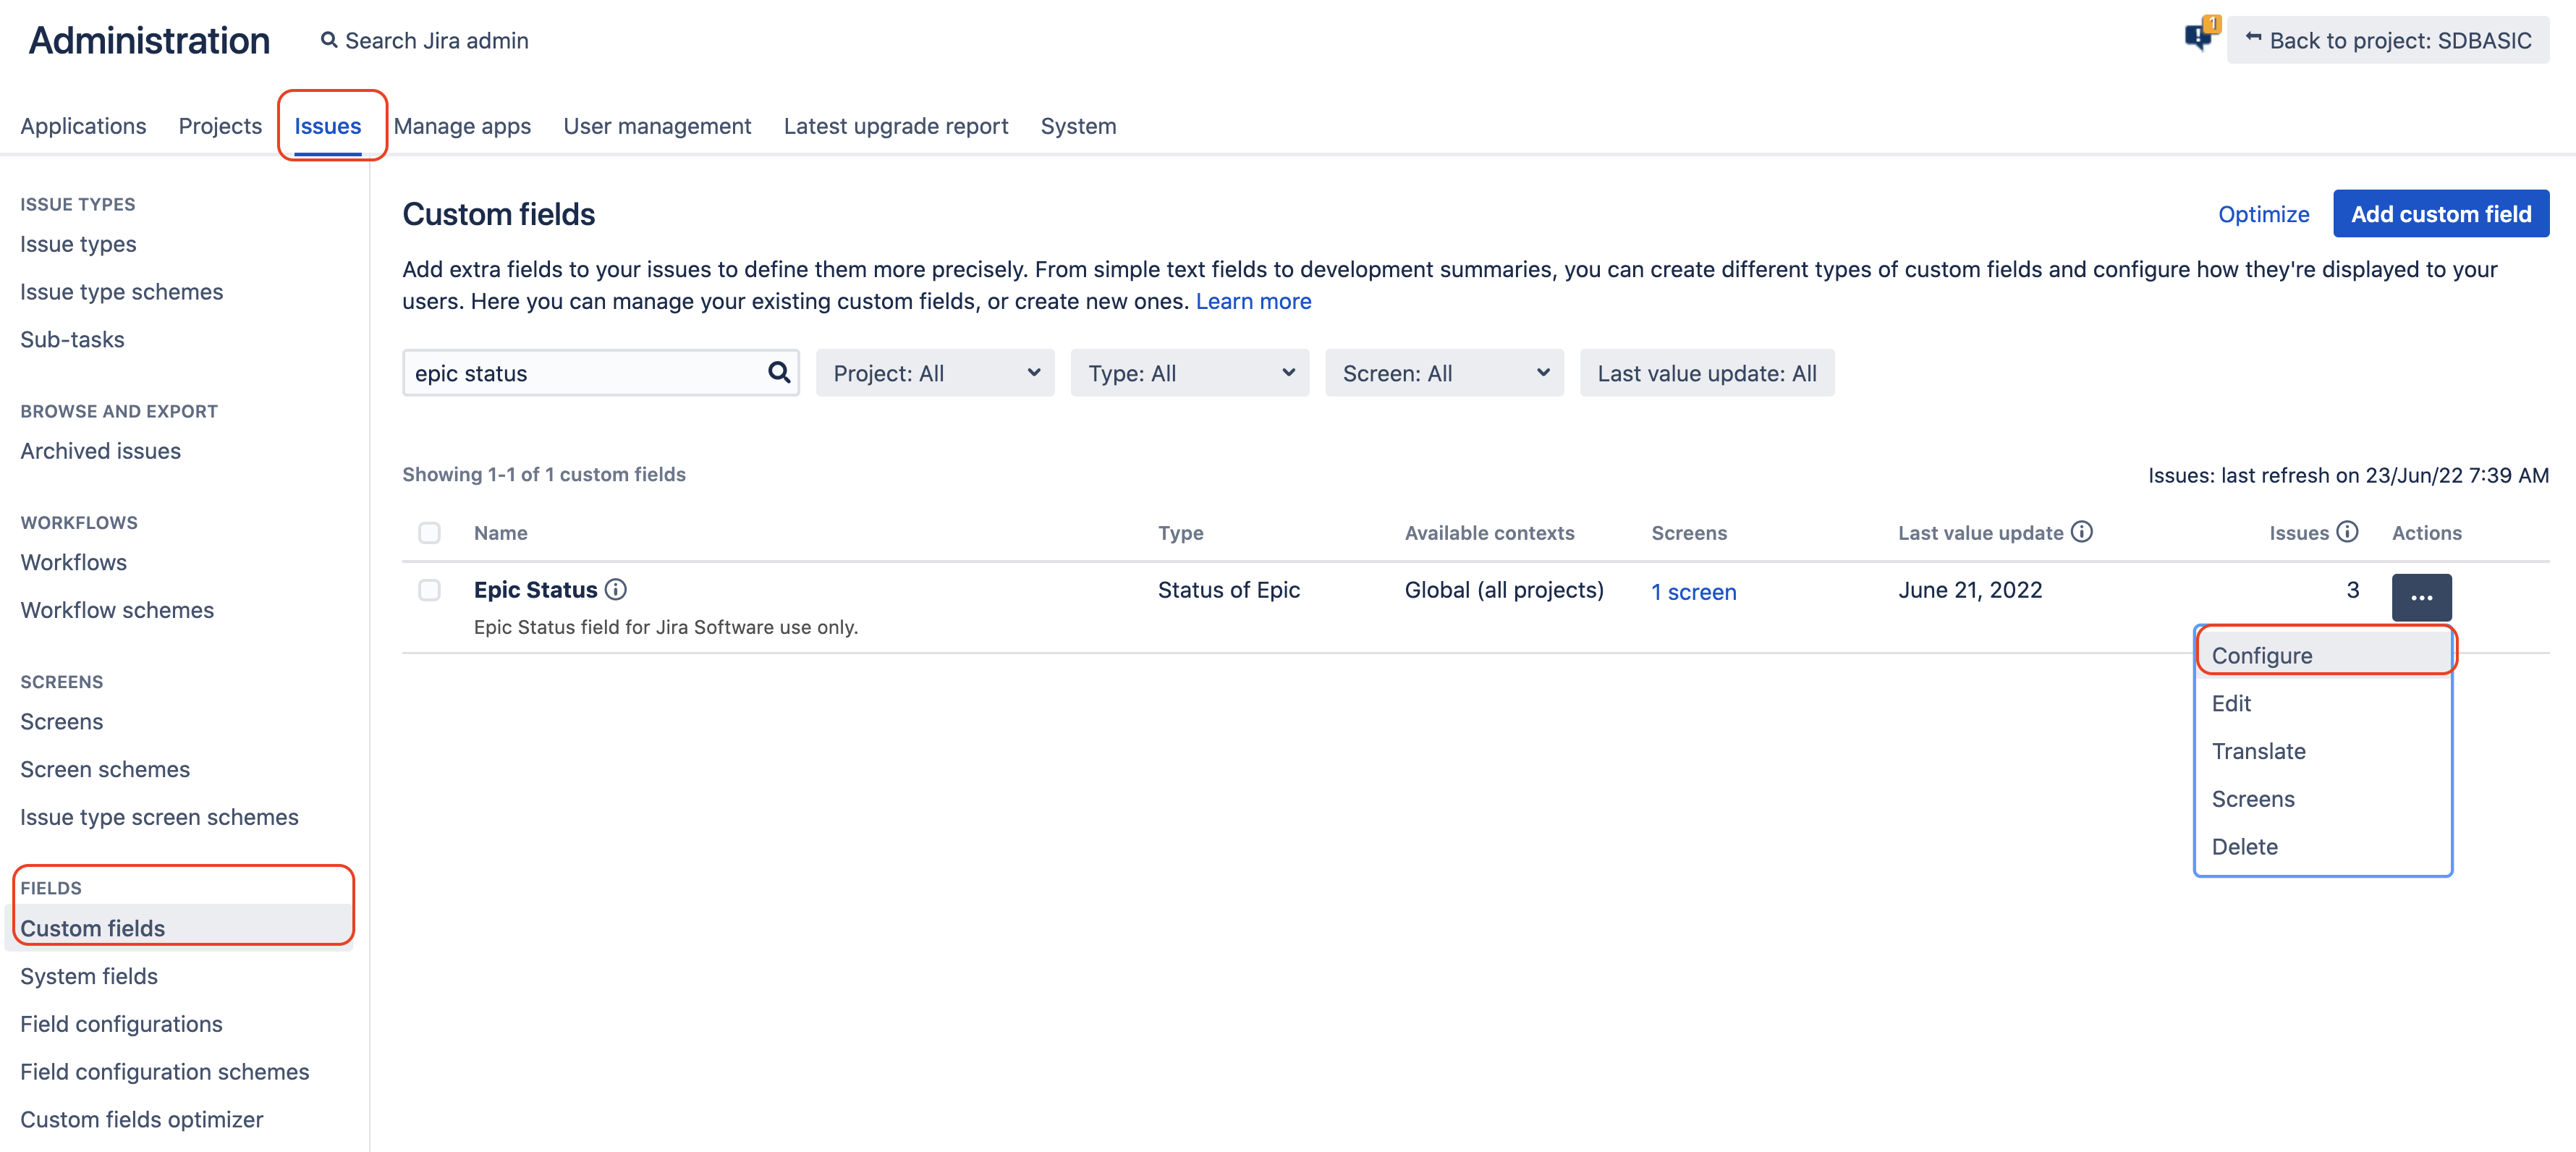The image size is (2576, 1152).
Task: Click info icon beside Issues column header
Action: point(2347,532)
